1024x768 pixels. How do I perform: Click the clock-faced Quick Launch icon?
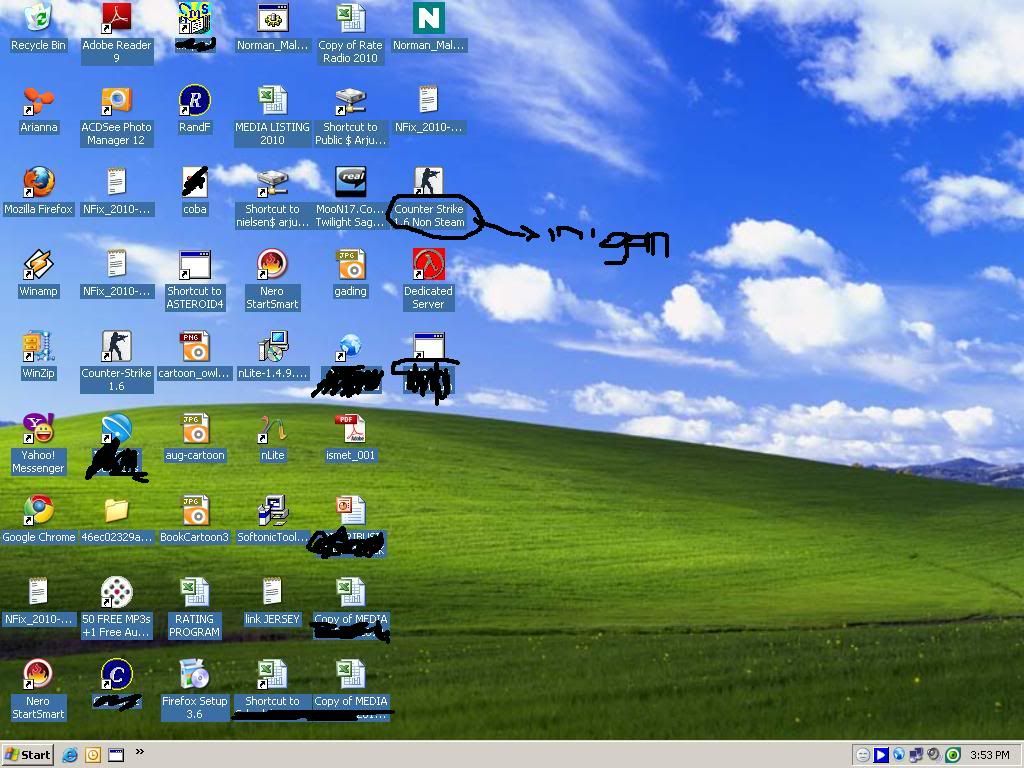point(93,755)
